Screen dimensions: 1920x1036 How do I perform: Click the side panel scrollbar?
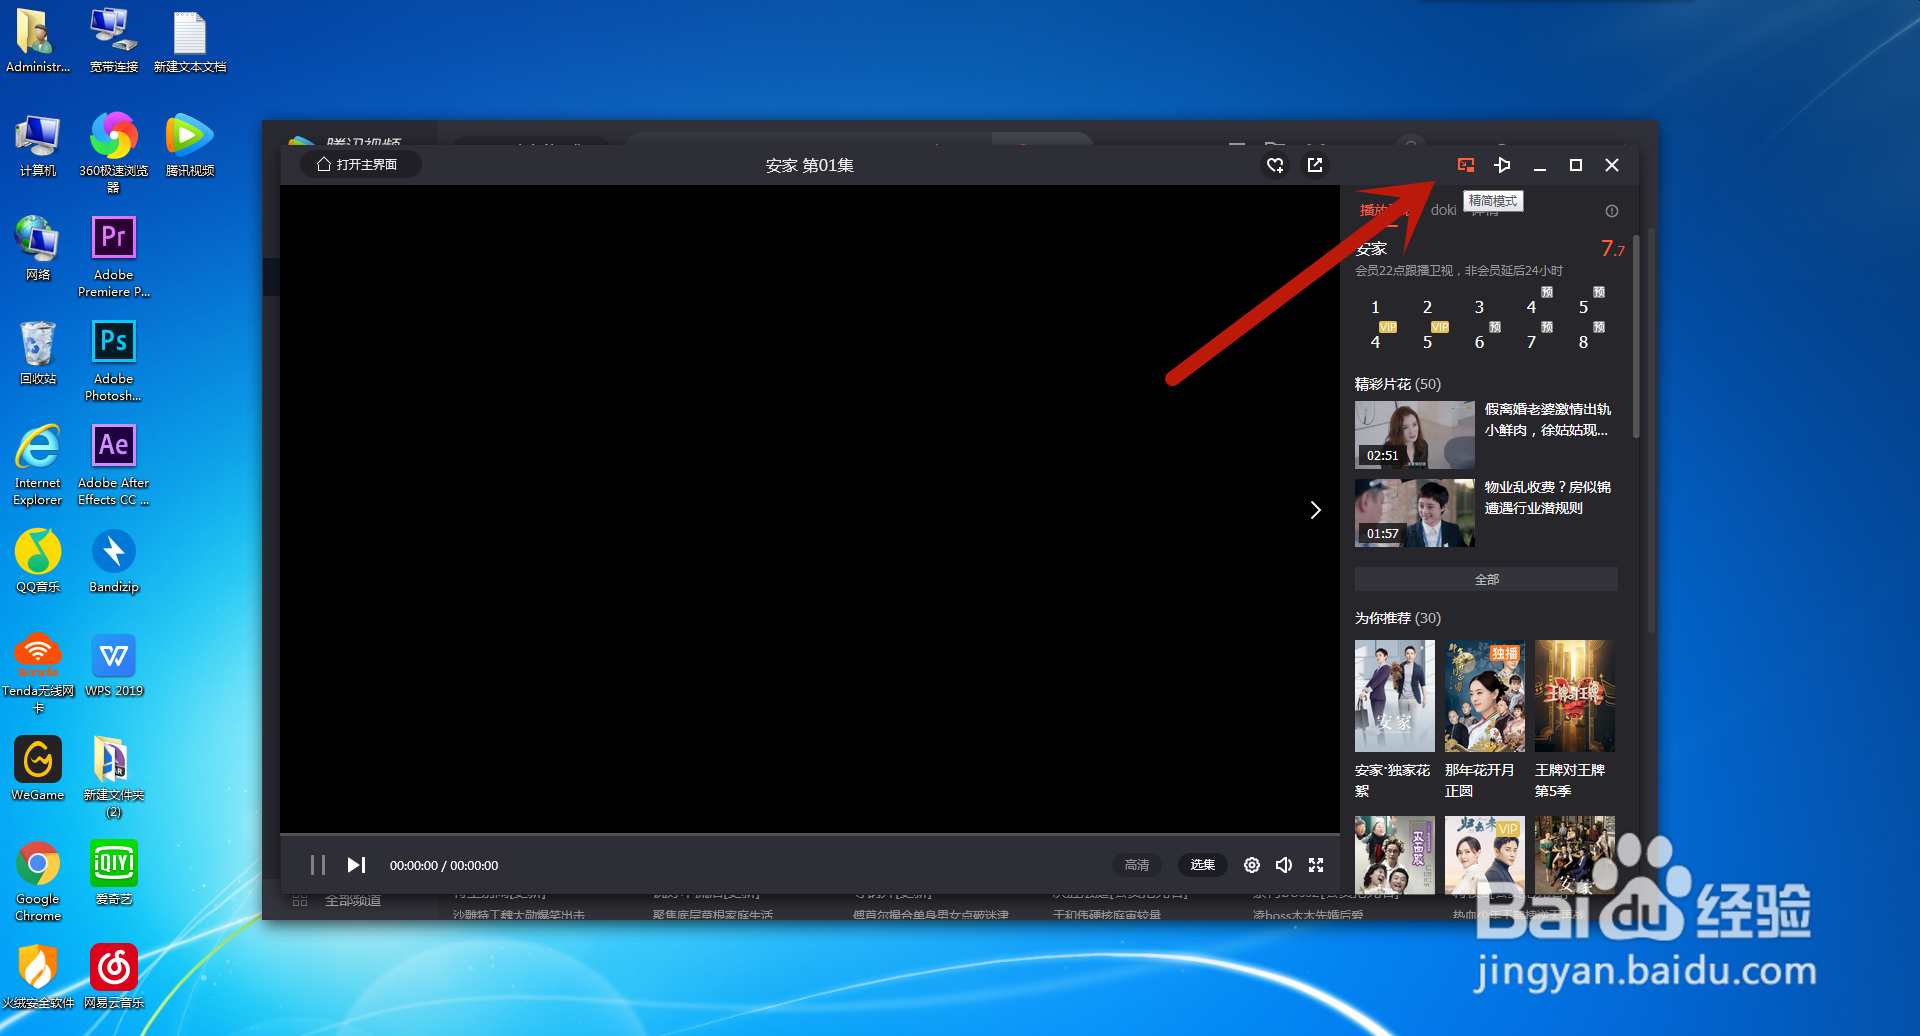coord(1636,335)
